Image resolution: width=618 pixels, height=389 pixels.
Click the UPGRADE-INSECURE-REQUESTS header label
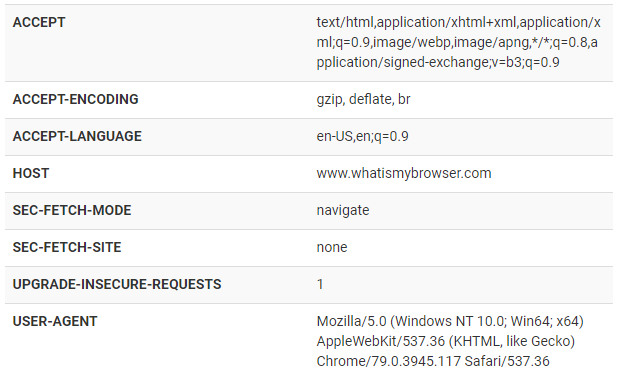click(x=117, y=285)
